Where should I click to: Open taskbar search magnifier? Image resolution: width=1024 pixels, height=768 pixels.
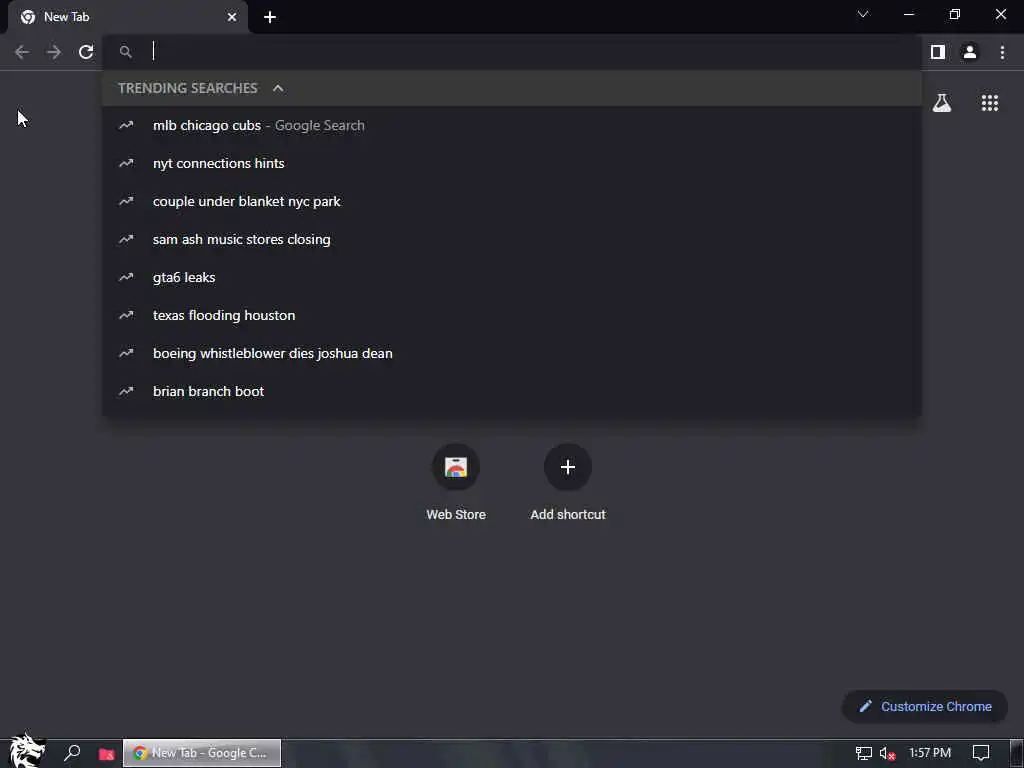pyautogui.click(x=72, y=753)
